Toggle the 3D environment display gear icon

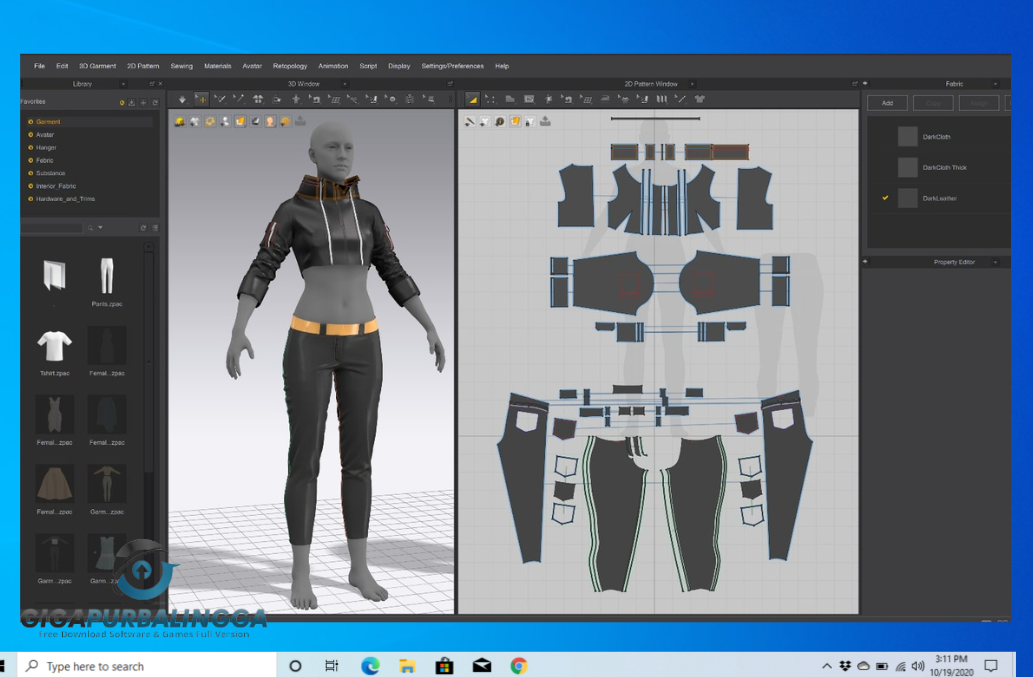209,121
